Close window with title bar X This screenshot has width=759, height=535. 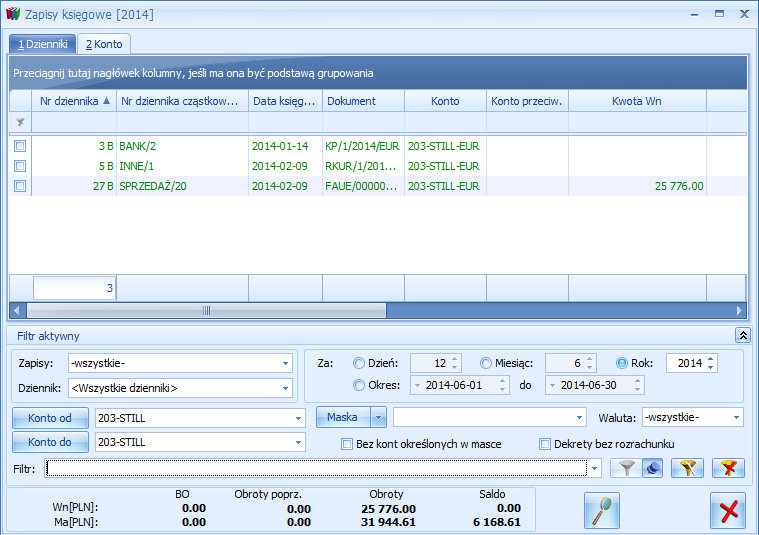tap(744, 14)
